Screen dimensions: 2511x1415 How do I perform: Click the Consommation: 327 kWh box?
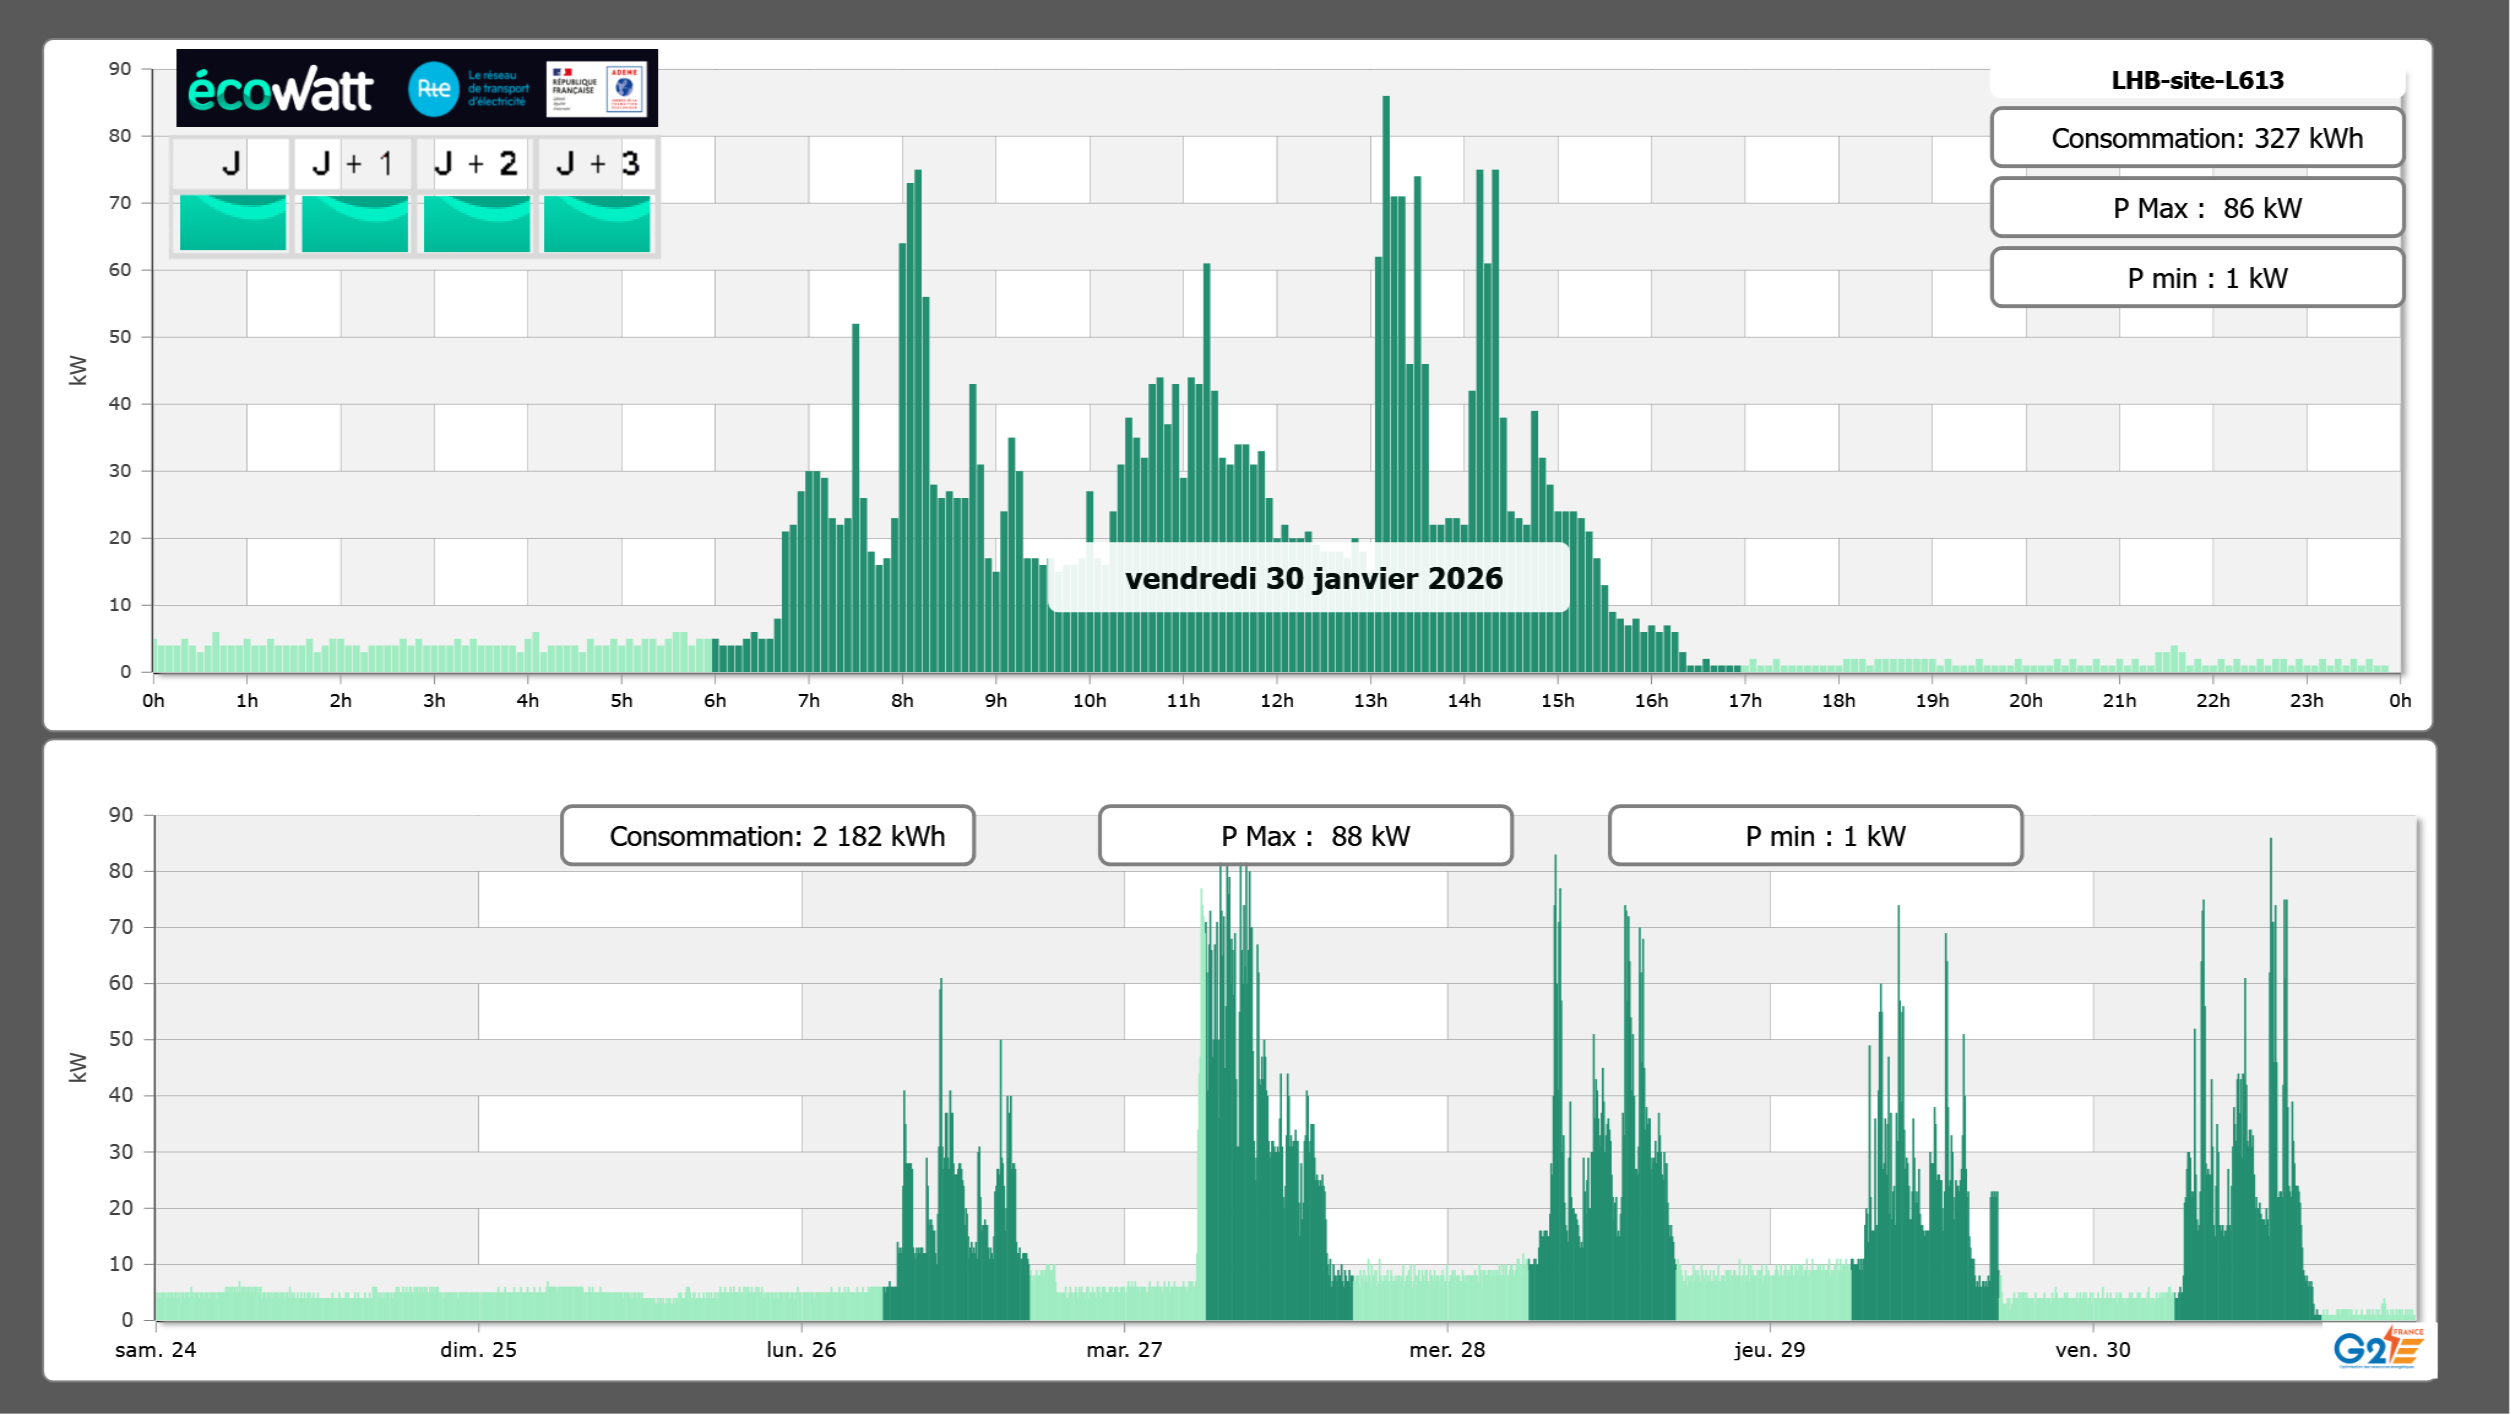2196,138
